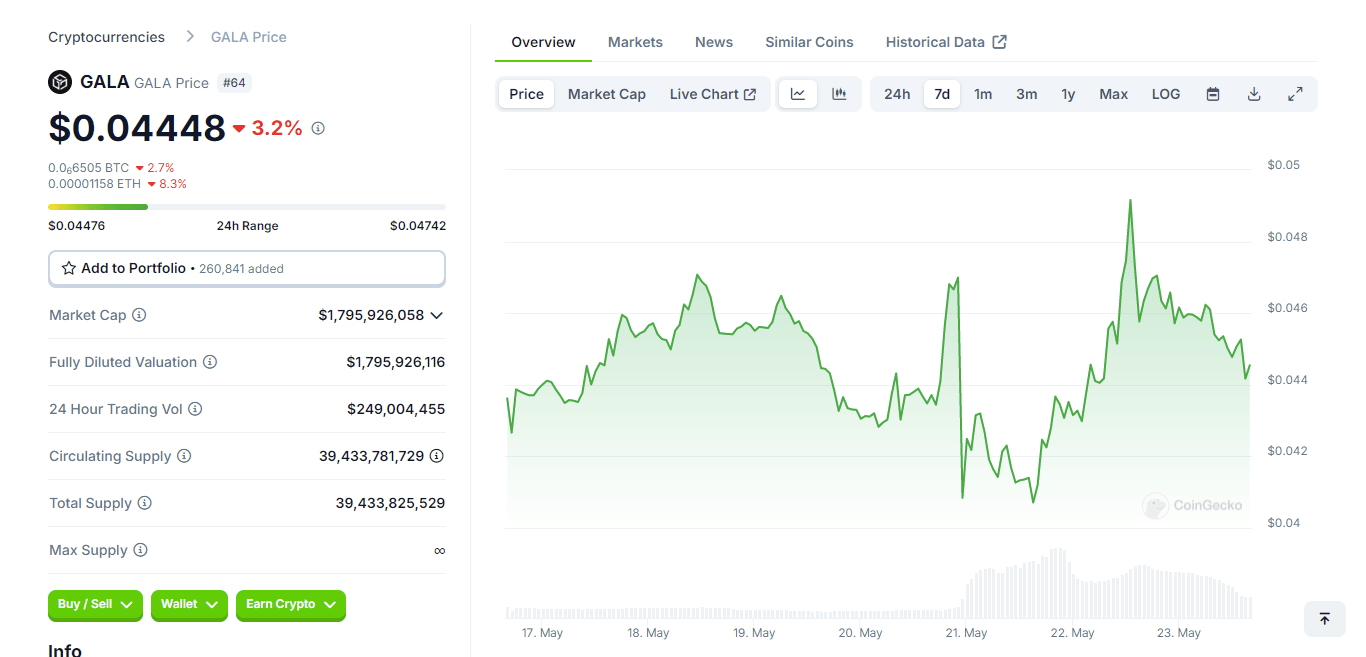Expand the chart to fullscreen
Image resolution: width=1366 pixels, height=657 pixels.
pyautogui.click(x=1295, y=94)
